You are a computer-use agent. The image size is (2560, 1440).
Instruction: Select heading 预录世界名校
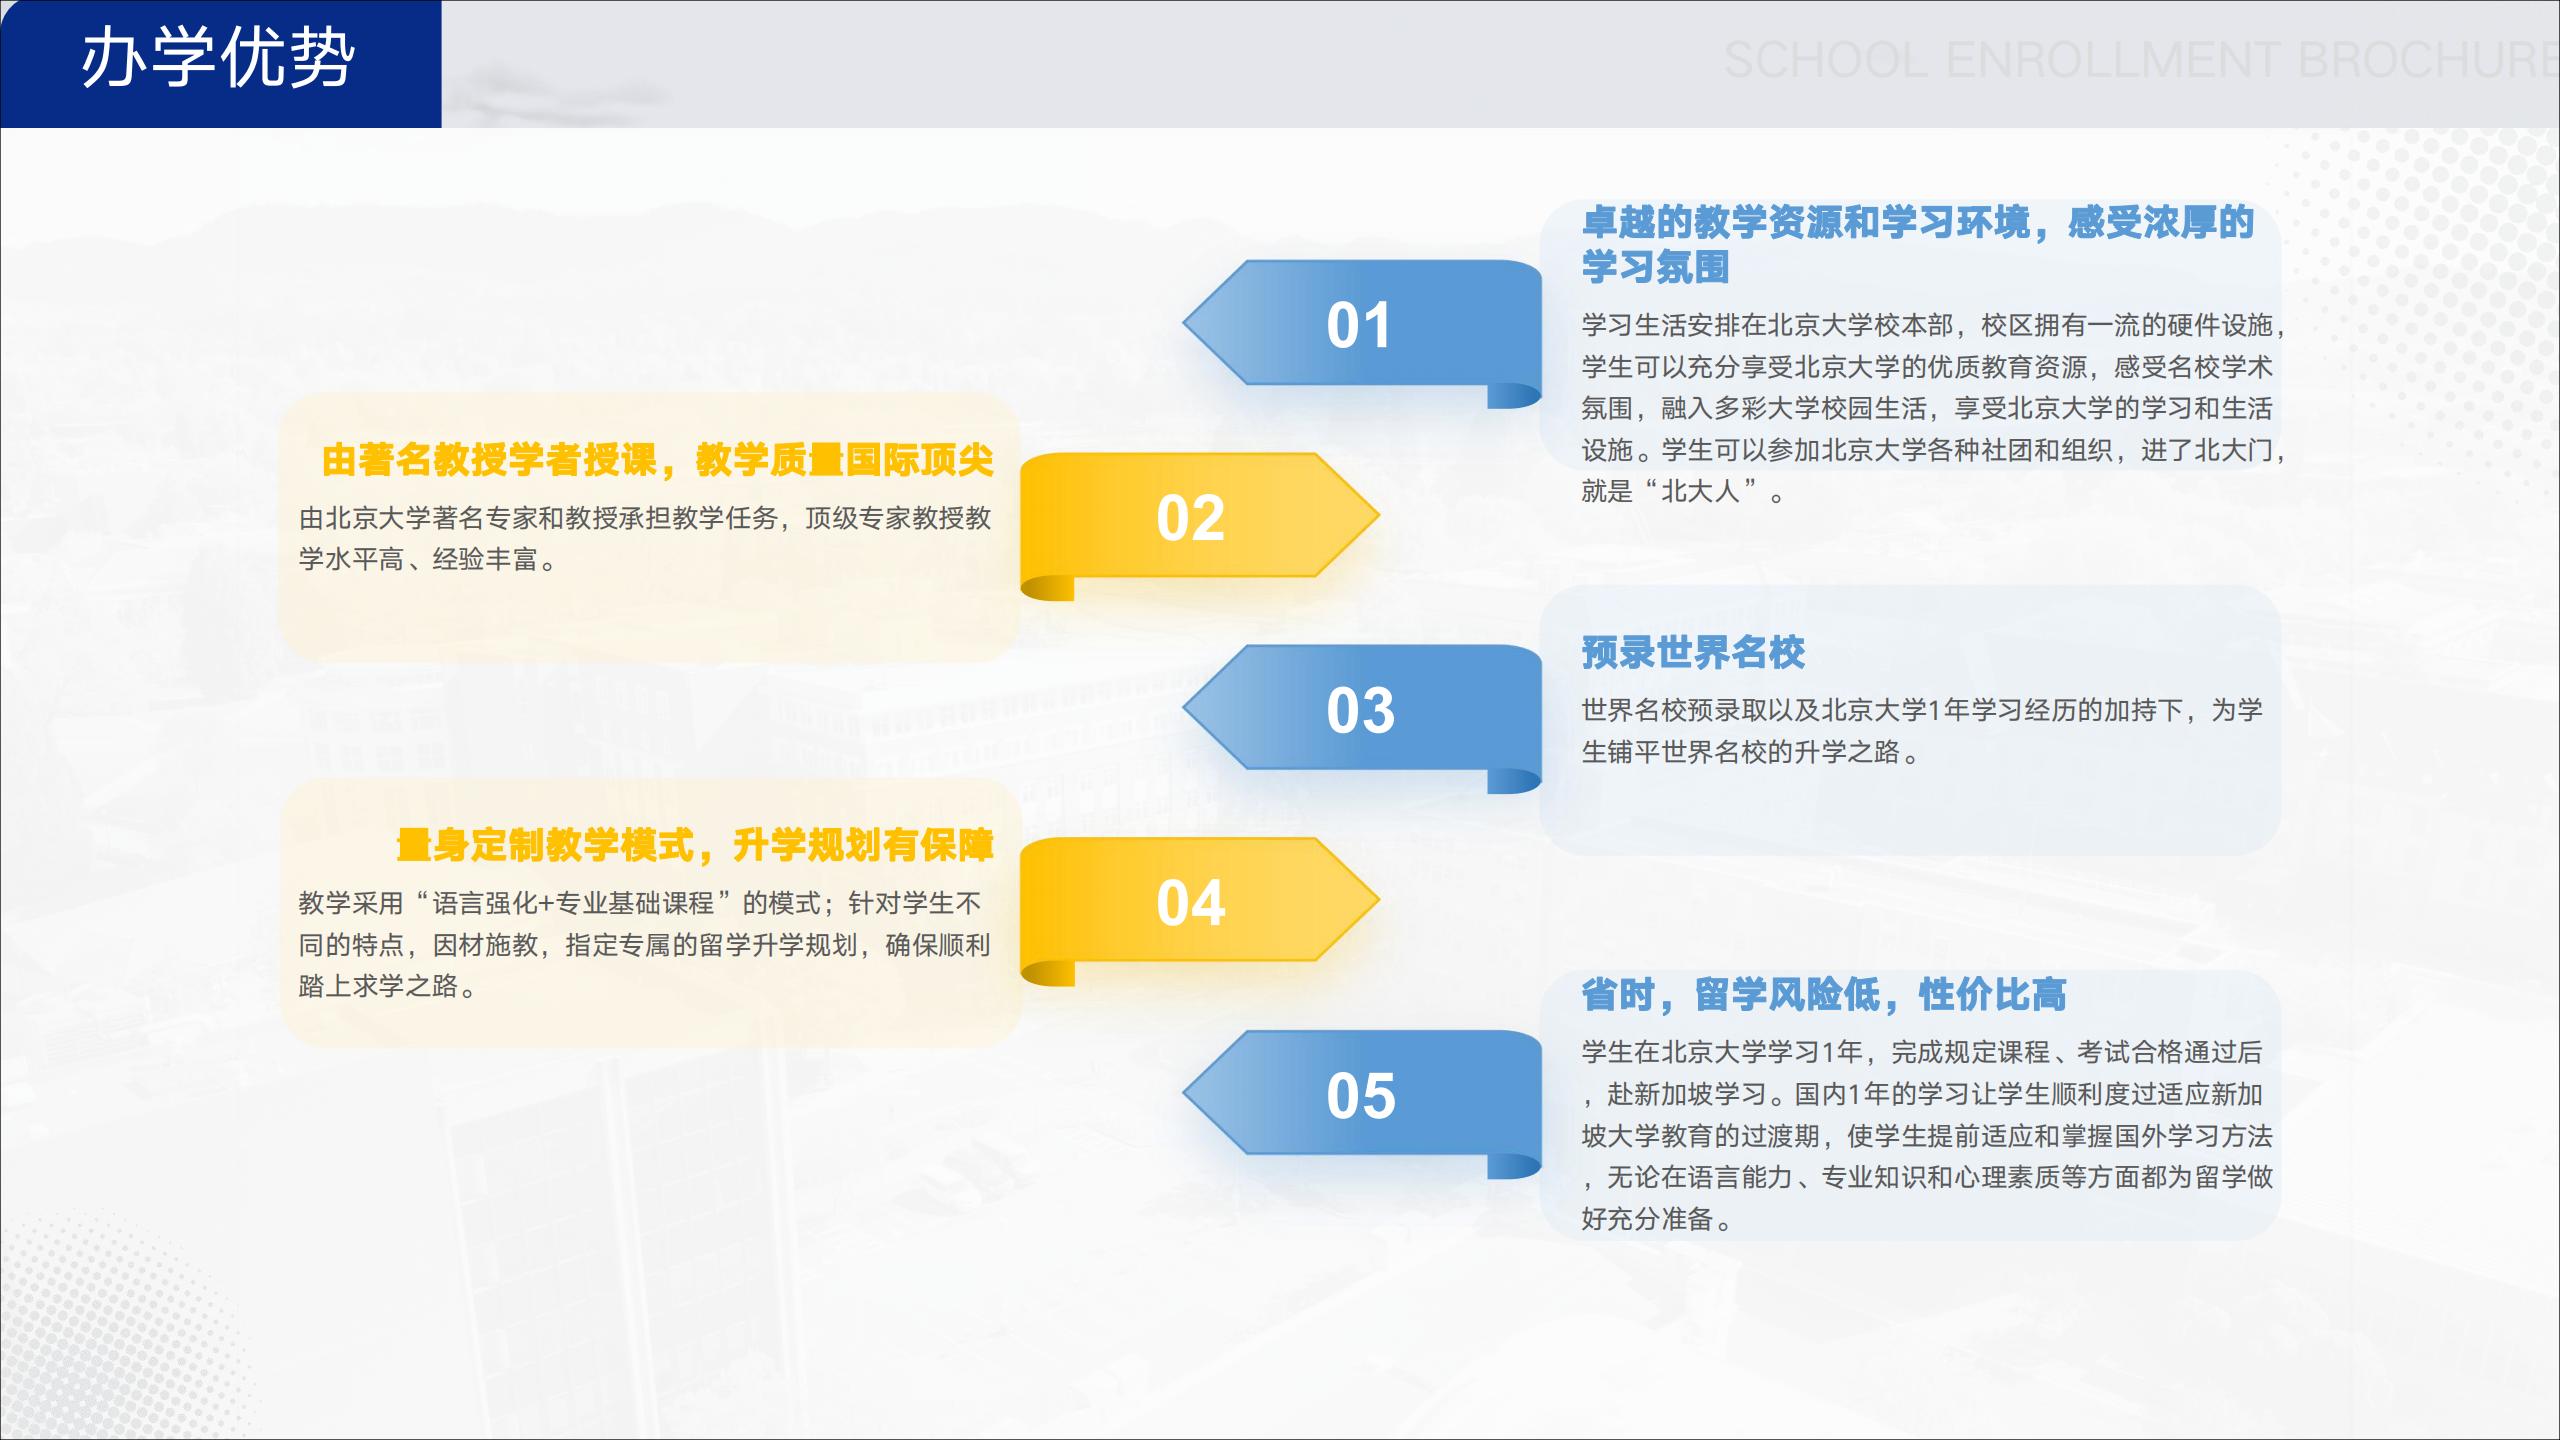click(x=1693, y=652)
